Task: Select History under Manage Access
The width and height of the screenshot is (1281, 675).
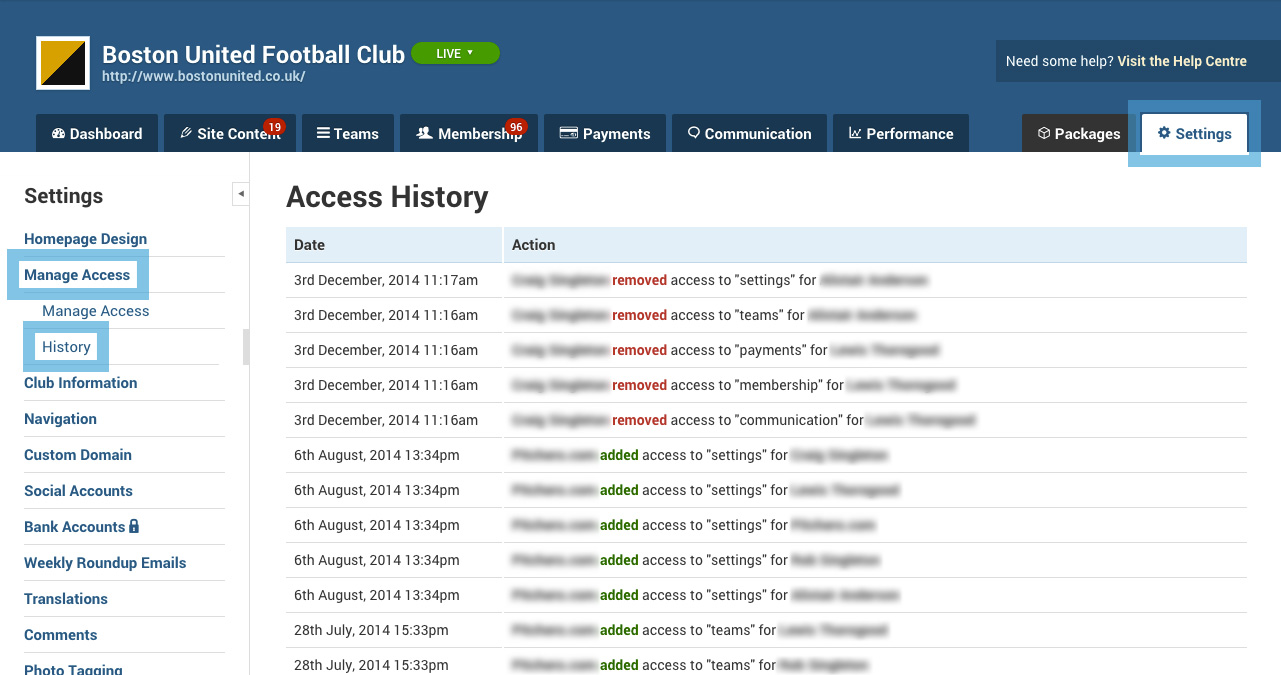Action: pyautogui.click(x=66, y=347)
